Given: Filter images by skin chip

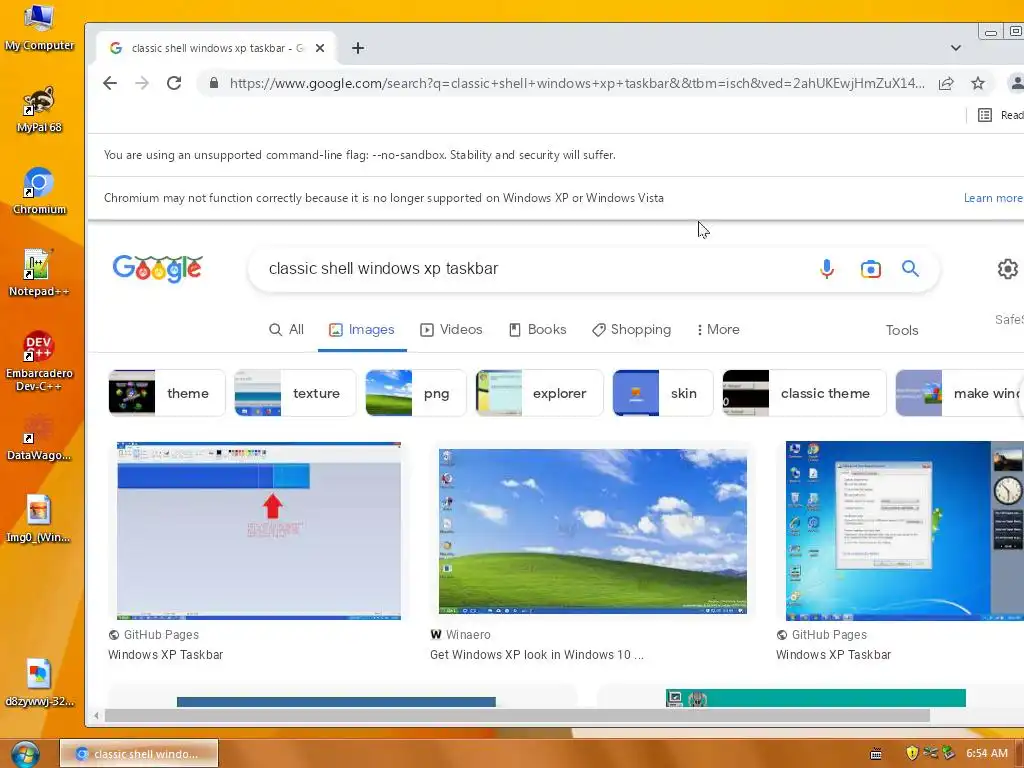Looking at the screenshot, I should pyautogui.click(x=663, y=393).
